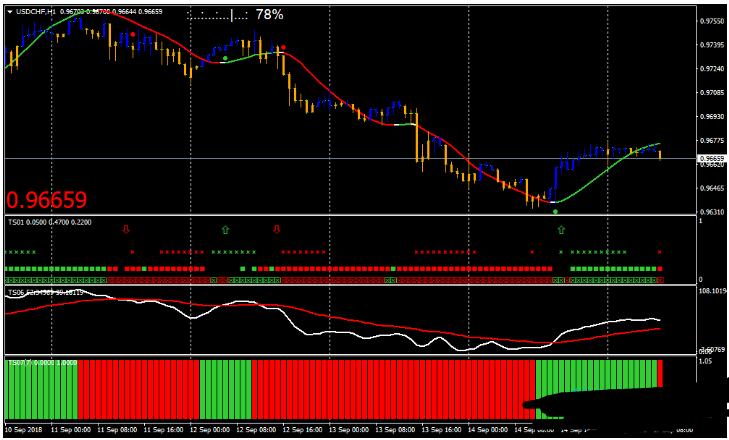Viewport: 729px width, 440px height.
Task: Click the green dot at the chart low
Action: pyautogui.click(x=555, y=212)
